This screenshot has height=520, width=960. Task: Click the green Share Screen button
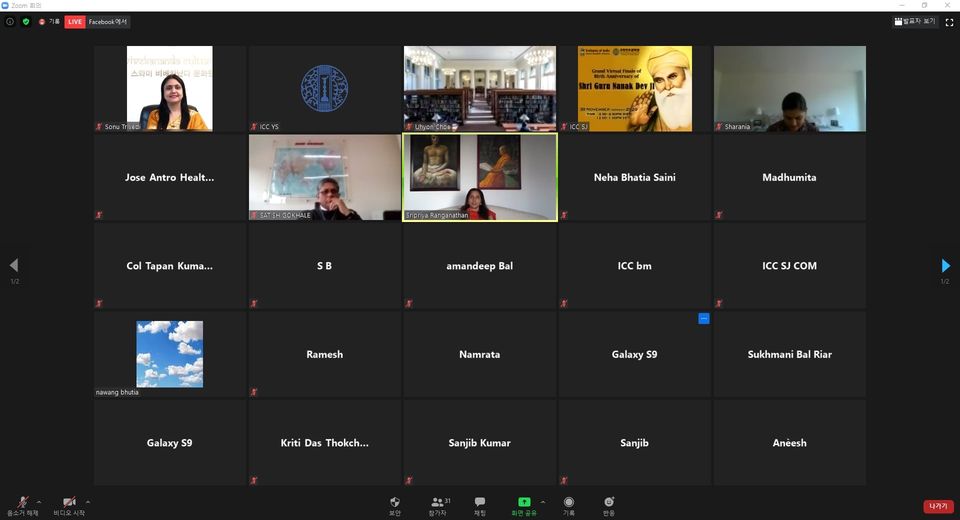click(523, 503)
